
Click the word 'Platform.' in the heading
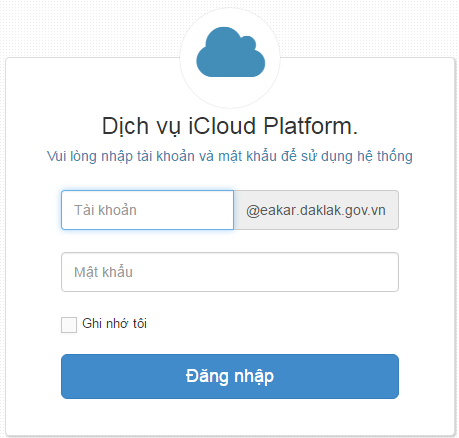click(x=311, y=126)
